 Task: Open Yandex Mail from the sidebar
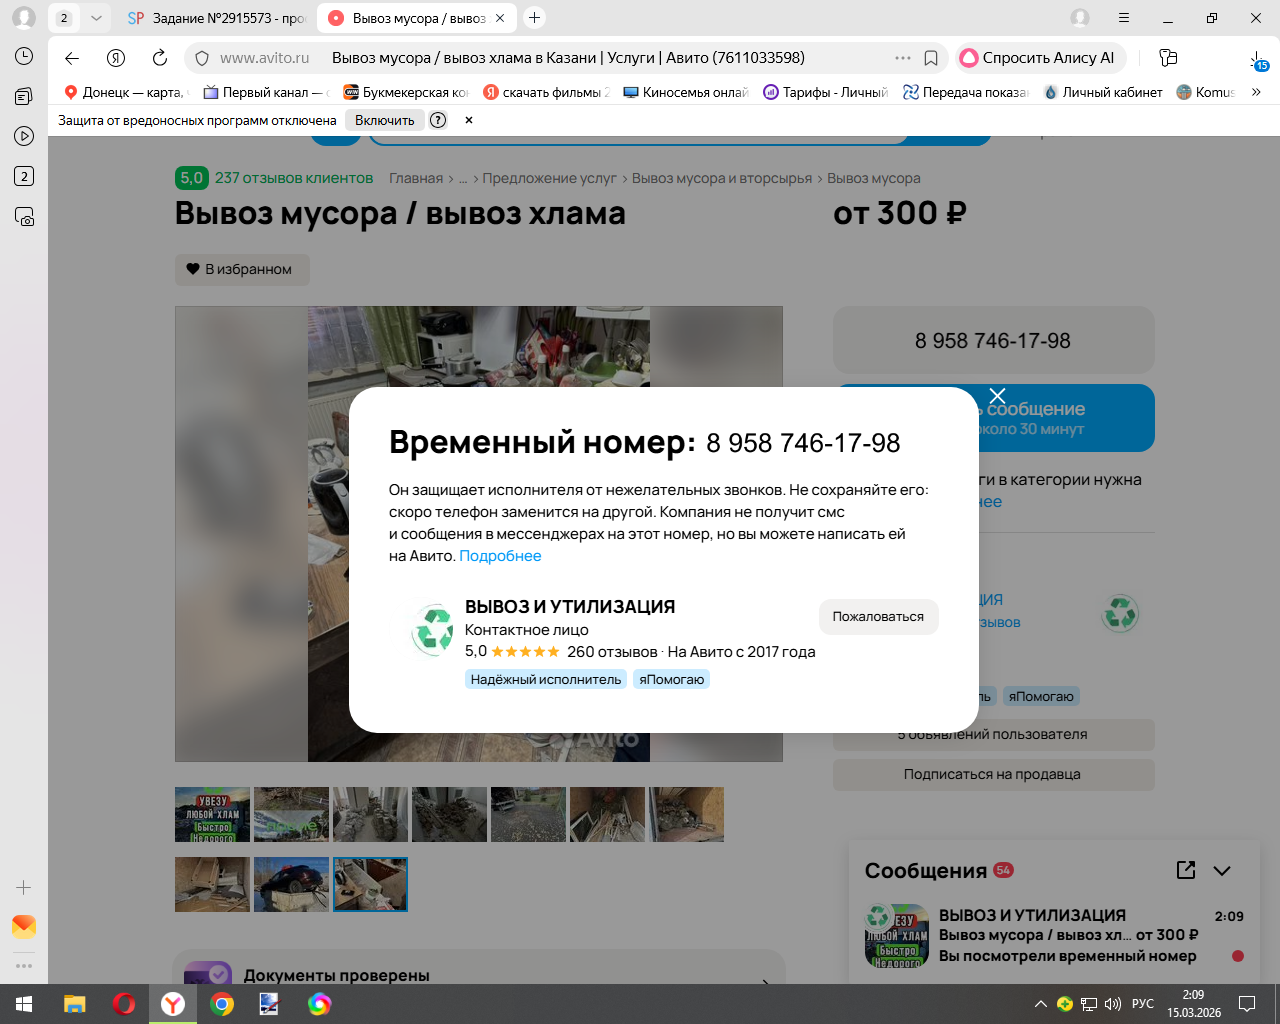point(24,926)
